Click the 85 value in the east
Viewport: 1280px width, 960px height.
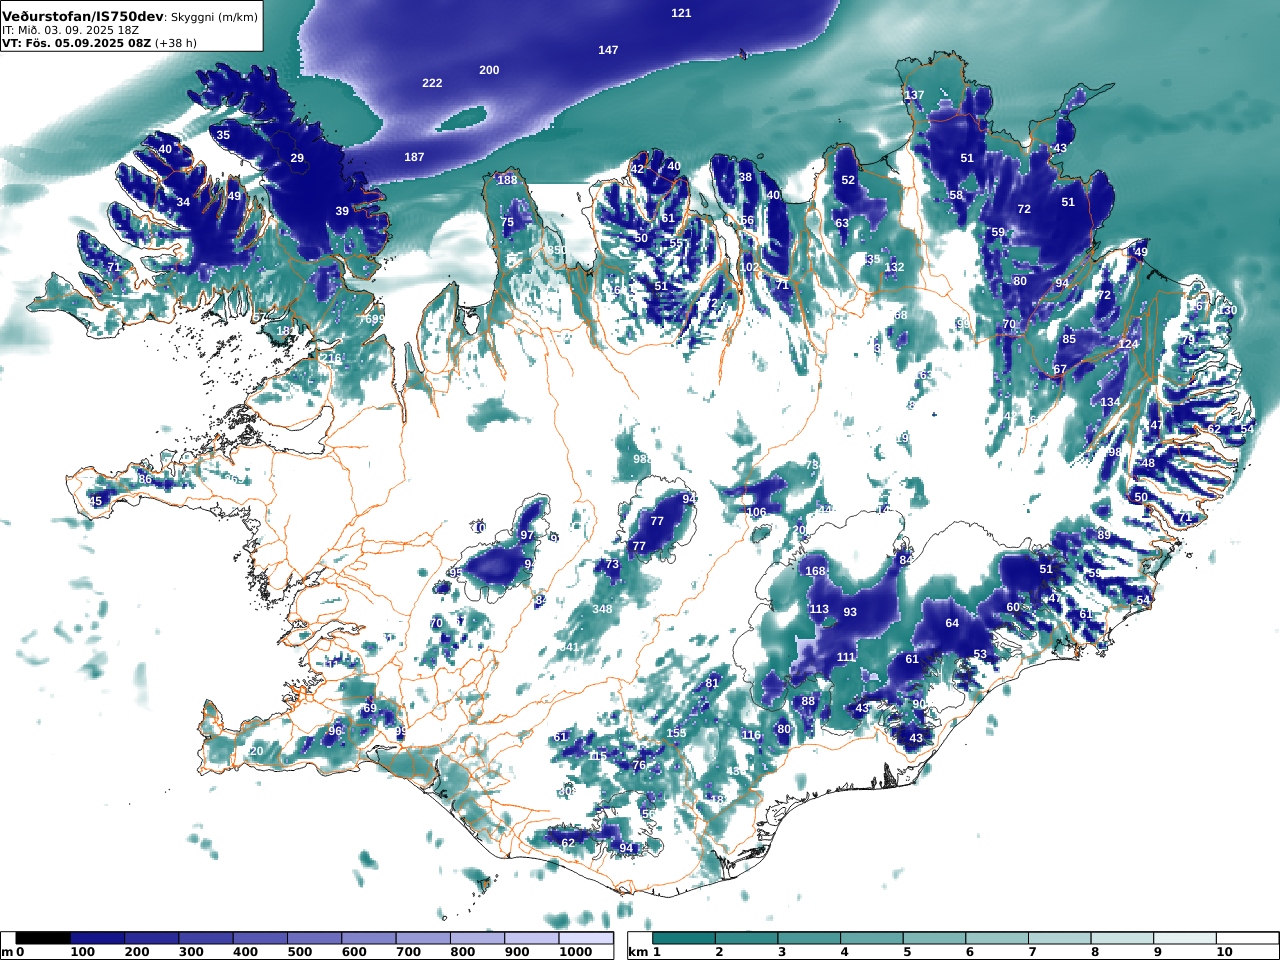(x=1069, y=339)
